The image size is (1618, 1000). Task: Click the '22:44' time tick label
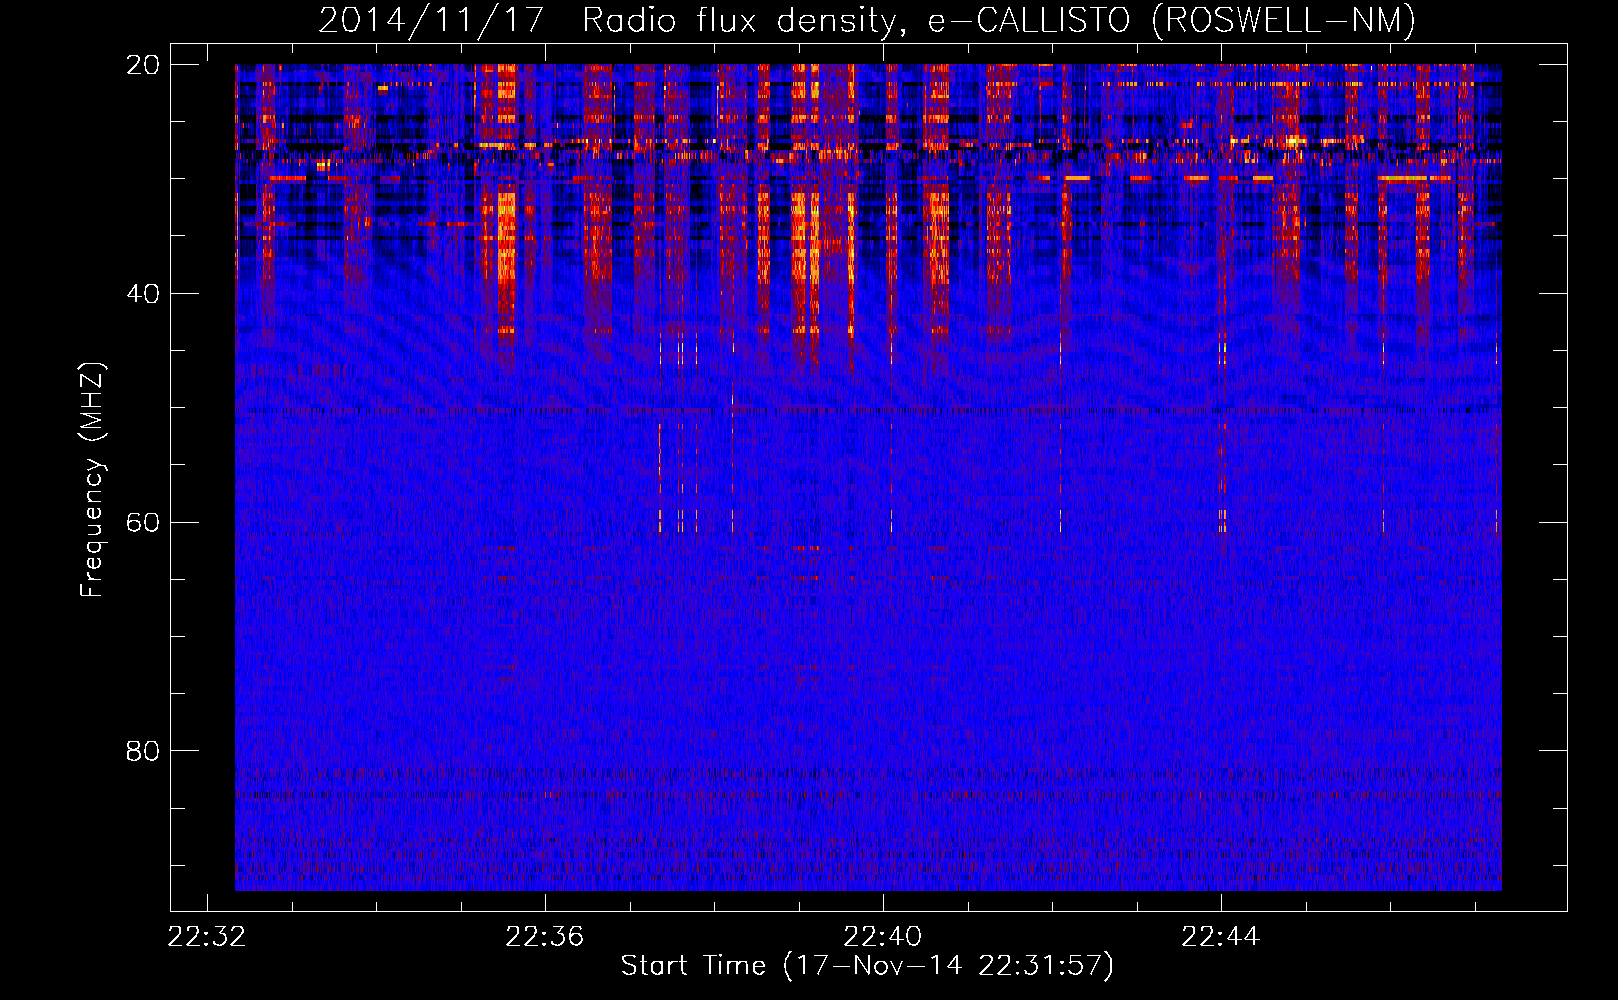[x=1220, y=937]
